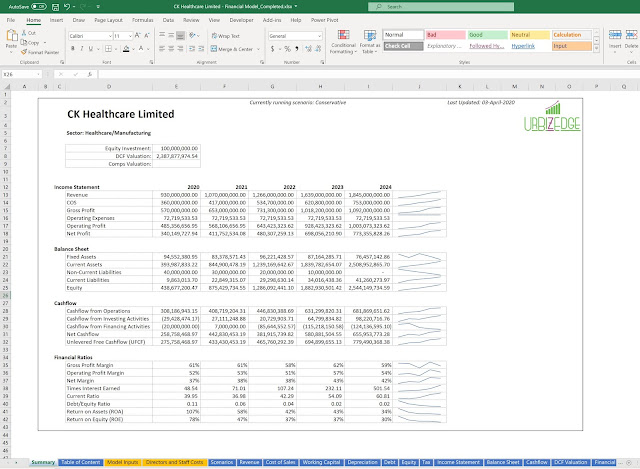This screenshot has height=469, width=640.
Task: Toggle Bottom Align button
Action: pyautogui.click(x=180, y=36)
